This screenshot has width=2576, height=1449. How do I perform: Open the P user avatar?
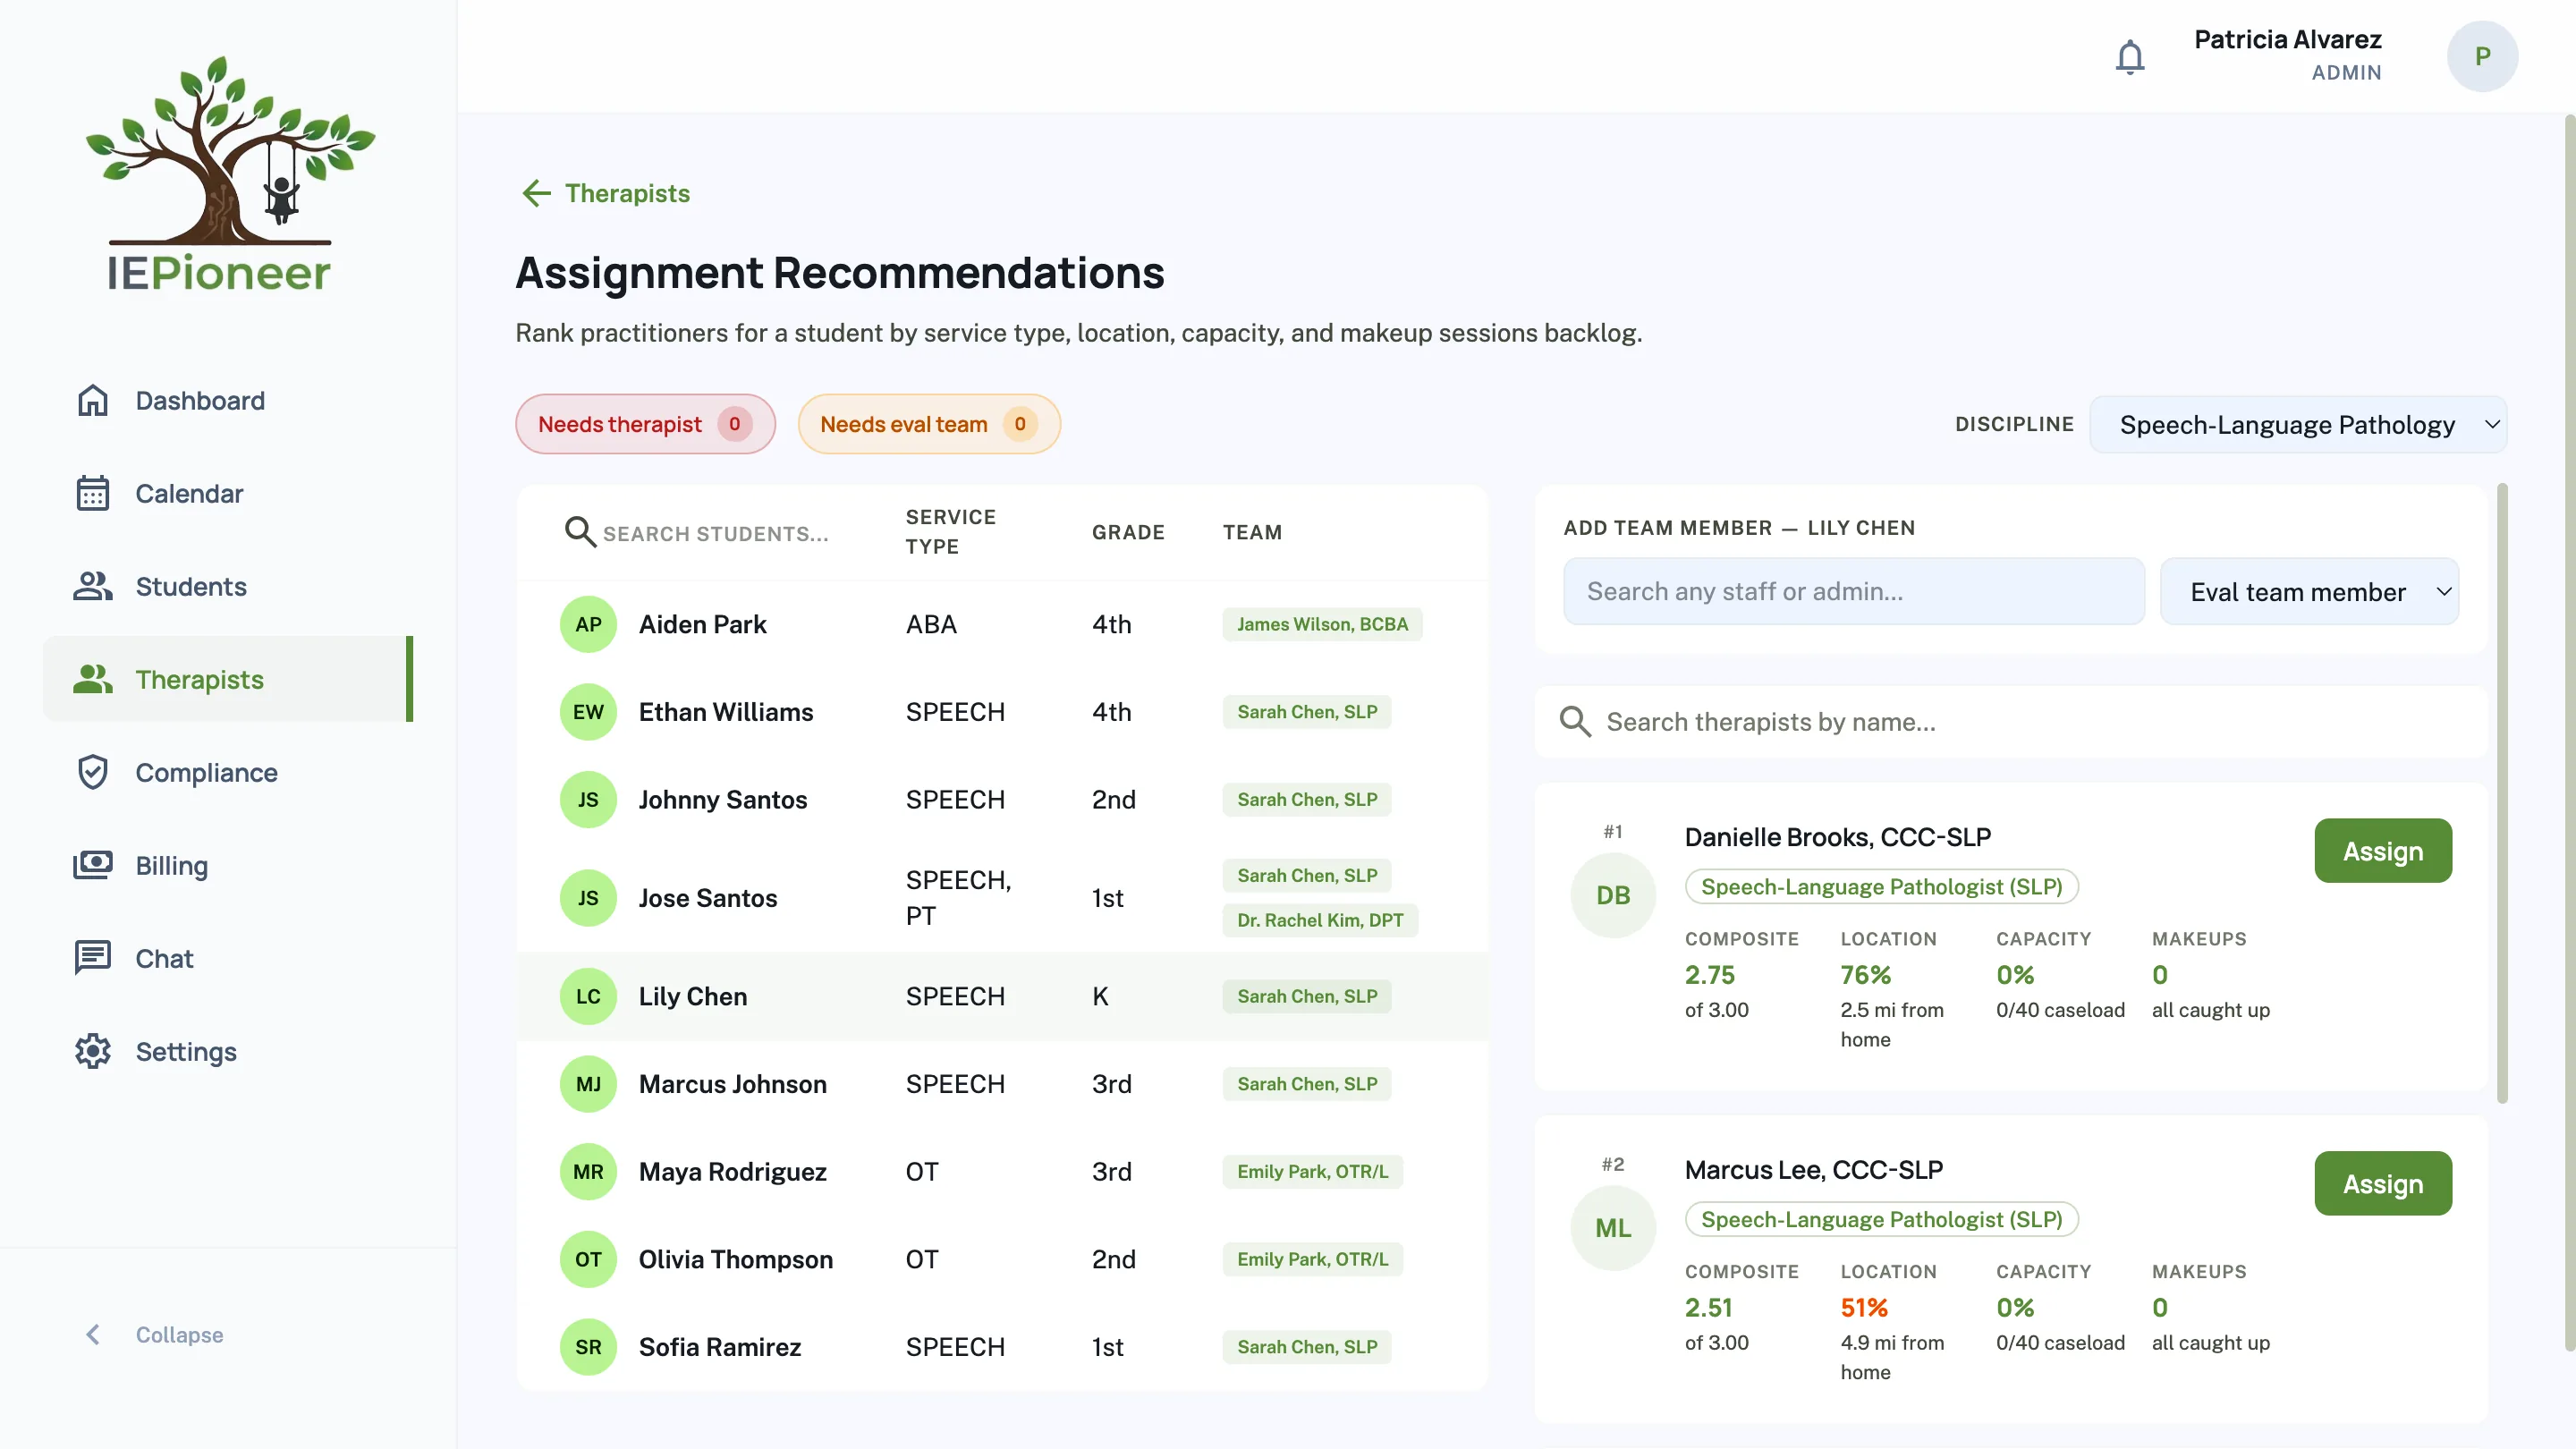(2482, 57)
